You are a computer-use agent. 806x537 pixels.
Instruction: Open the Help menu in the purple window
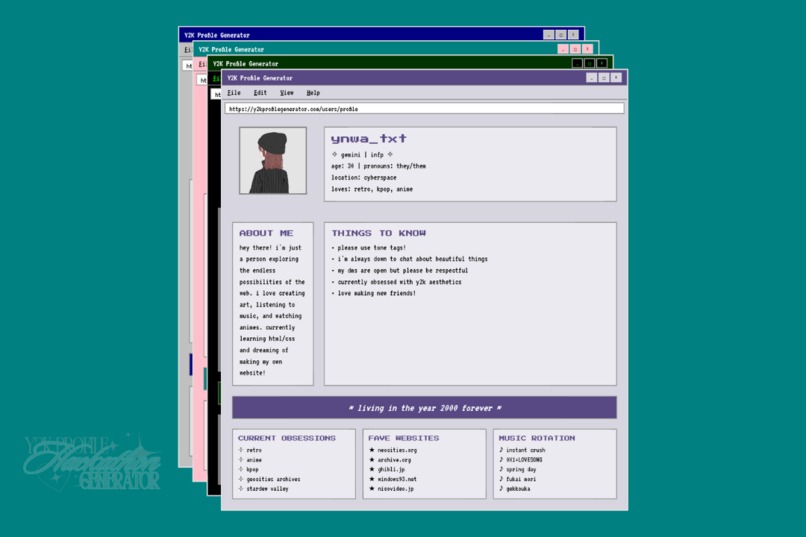point(313,93)
